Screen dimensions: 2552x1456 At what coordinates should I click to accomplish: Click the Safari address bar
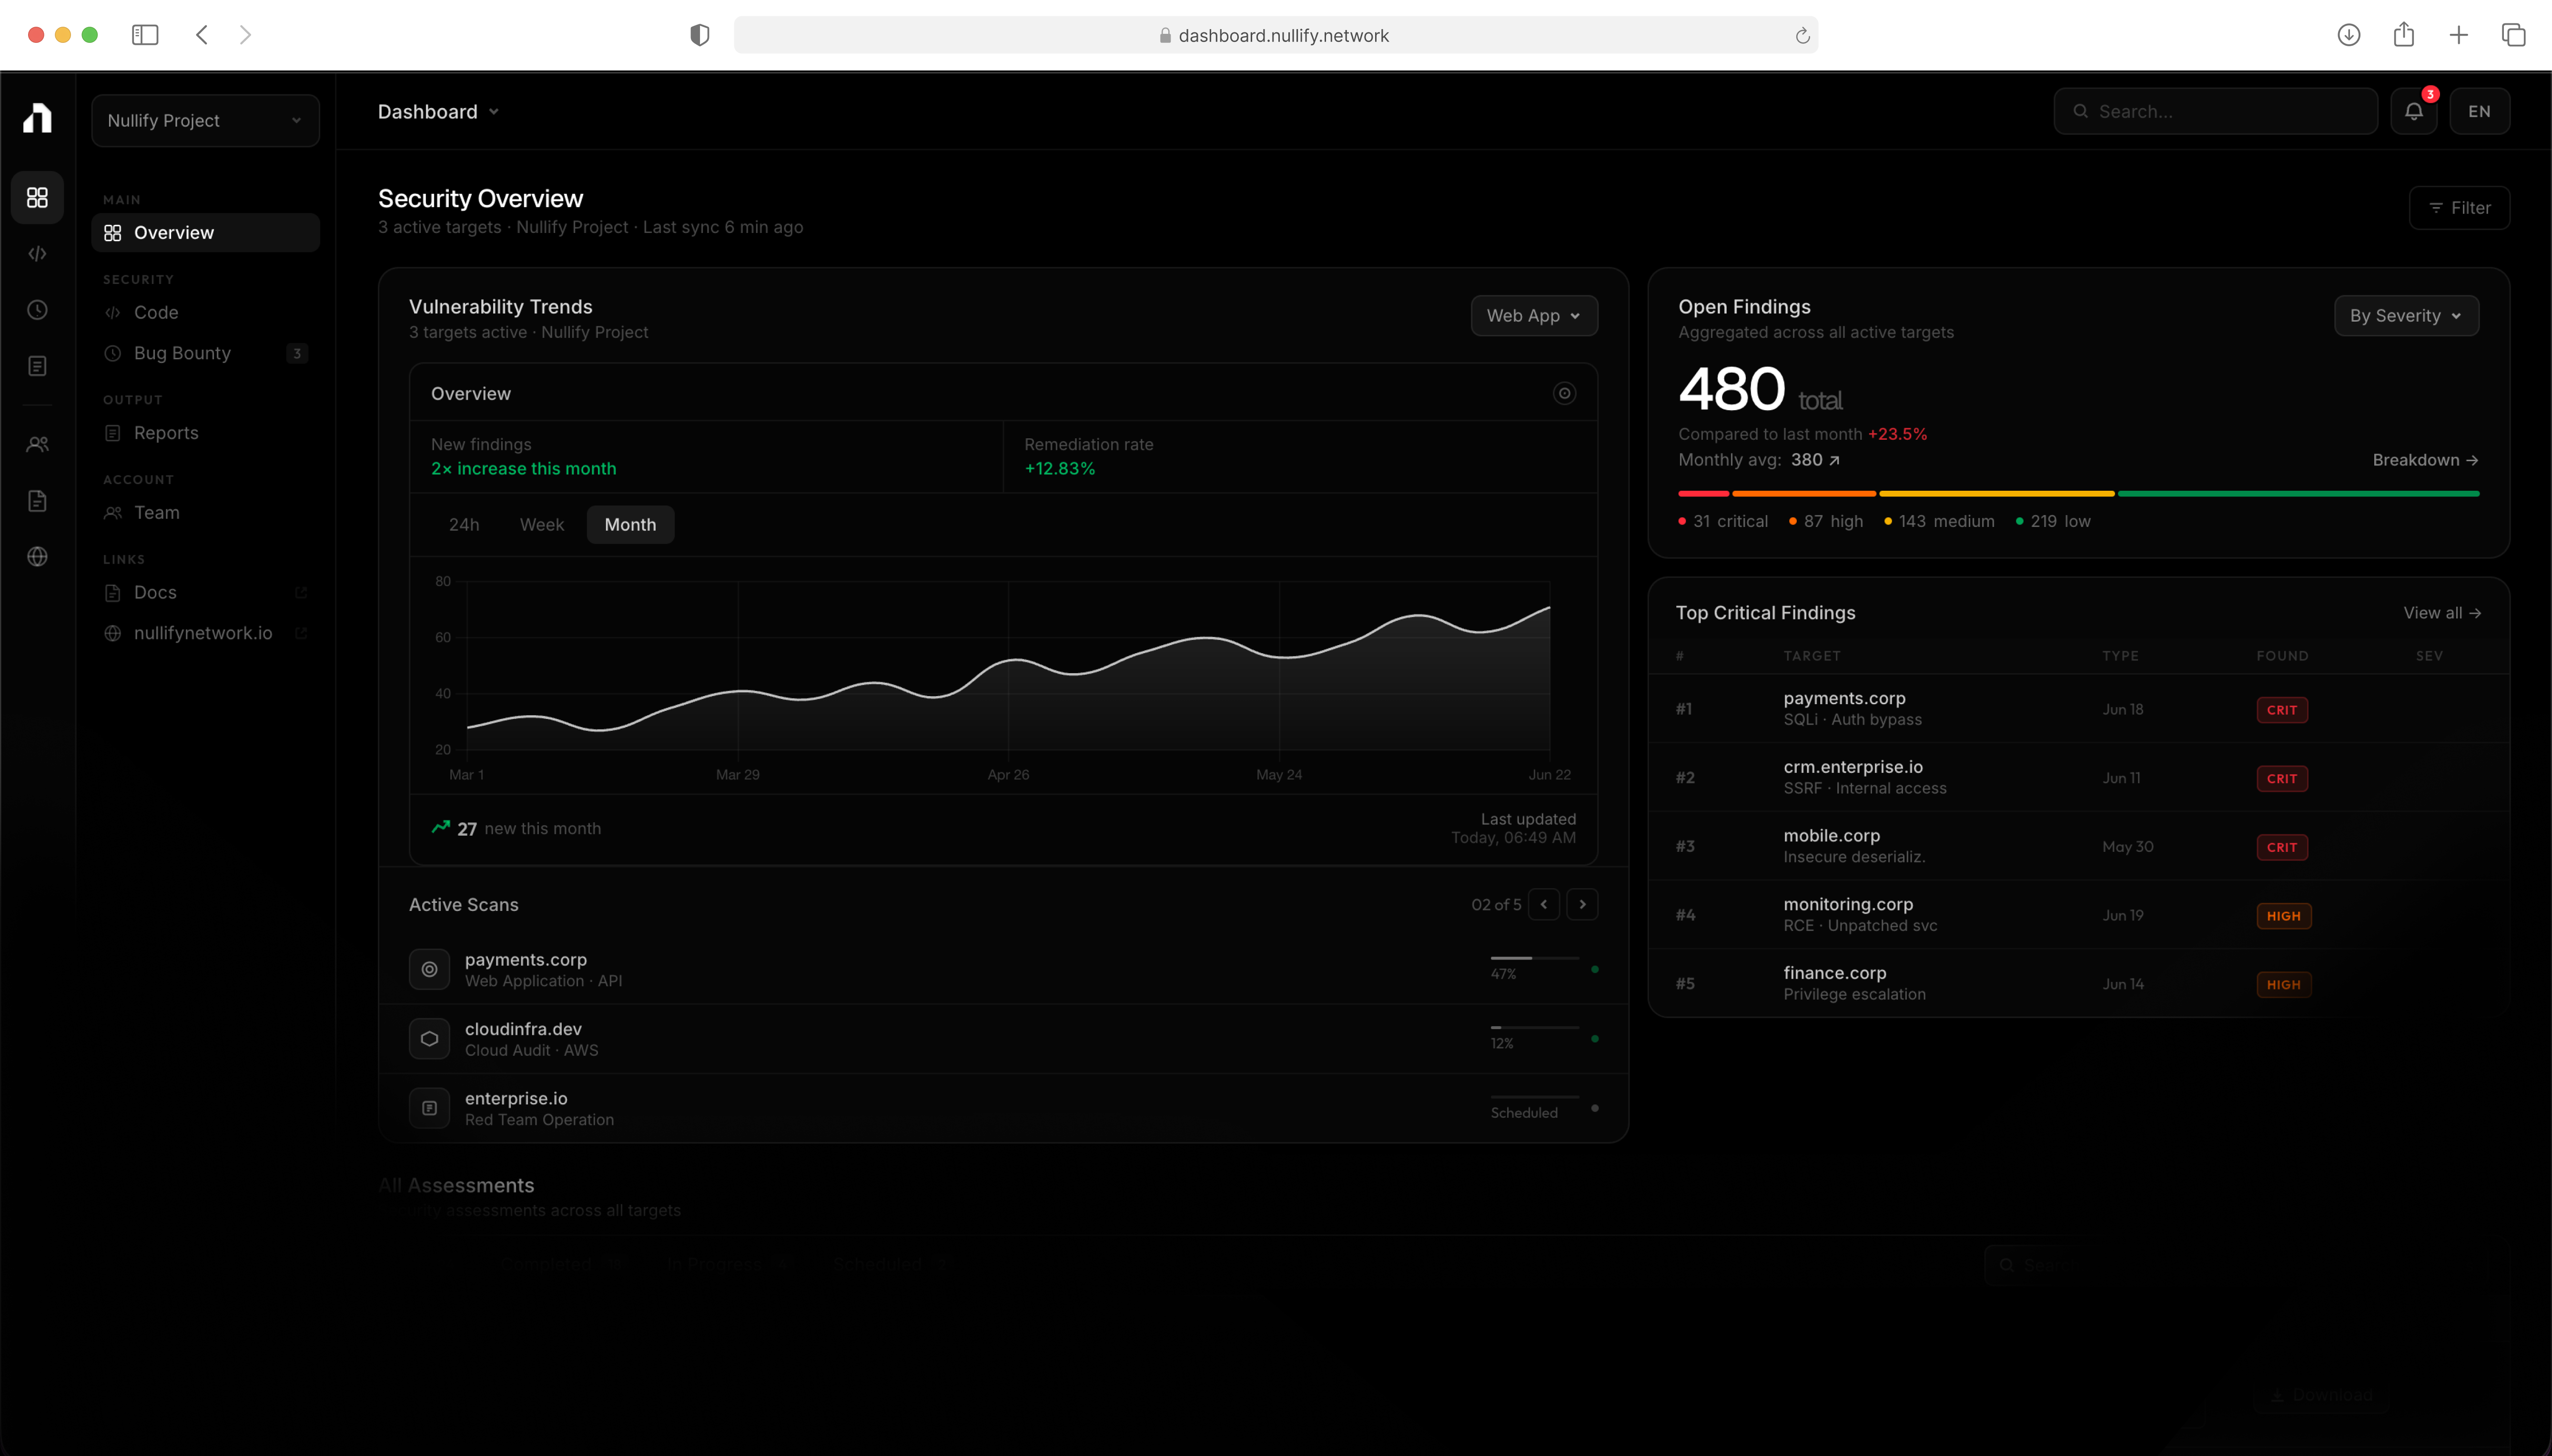tap(1276, 35)
